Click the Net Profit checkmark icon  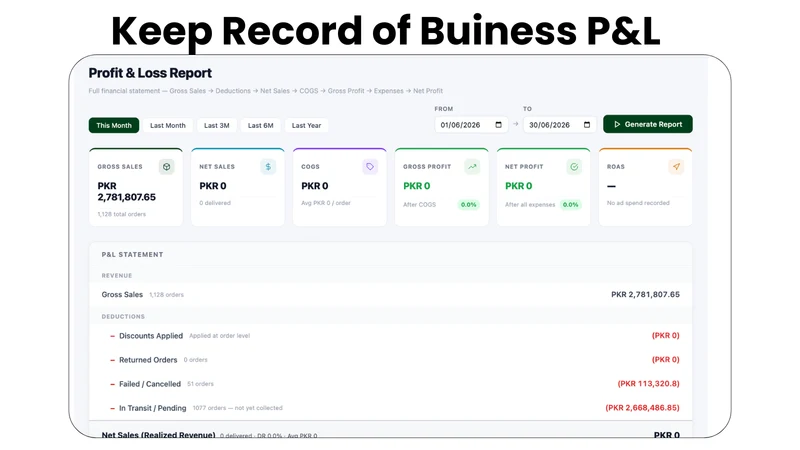tap(574, 167)
